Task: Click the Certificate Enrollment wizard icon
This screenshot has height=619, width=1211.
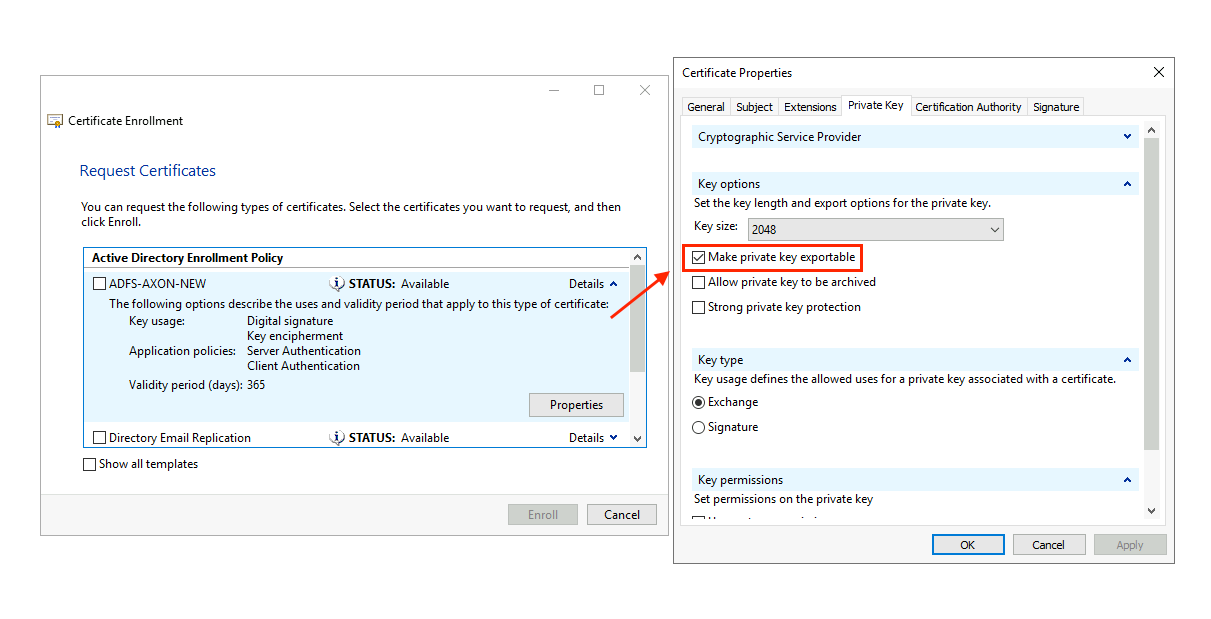Action: coord(54,119)
